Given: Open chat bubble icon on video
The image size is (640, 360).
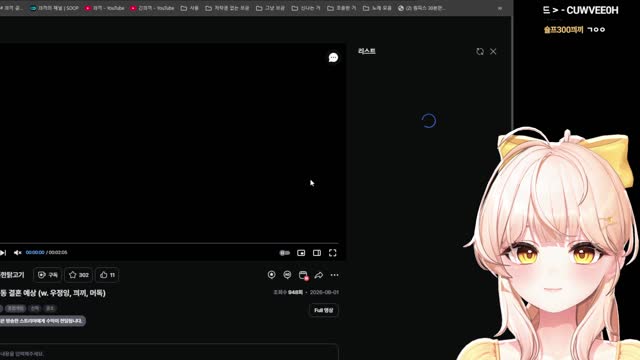Looking at the screenshot, I should [x=333, y=58].
